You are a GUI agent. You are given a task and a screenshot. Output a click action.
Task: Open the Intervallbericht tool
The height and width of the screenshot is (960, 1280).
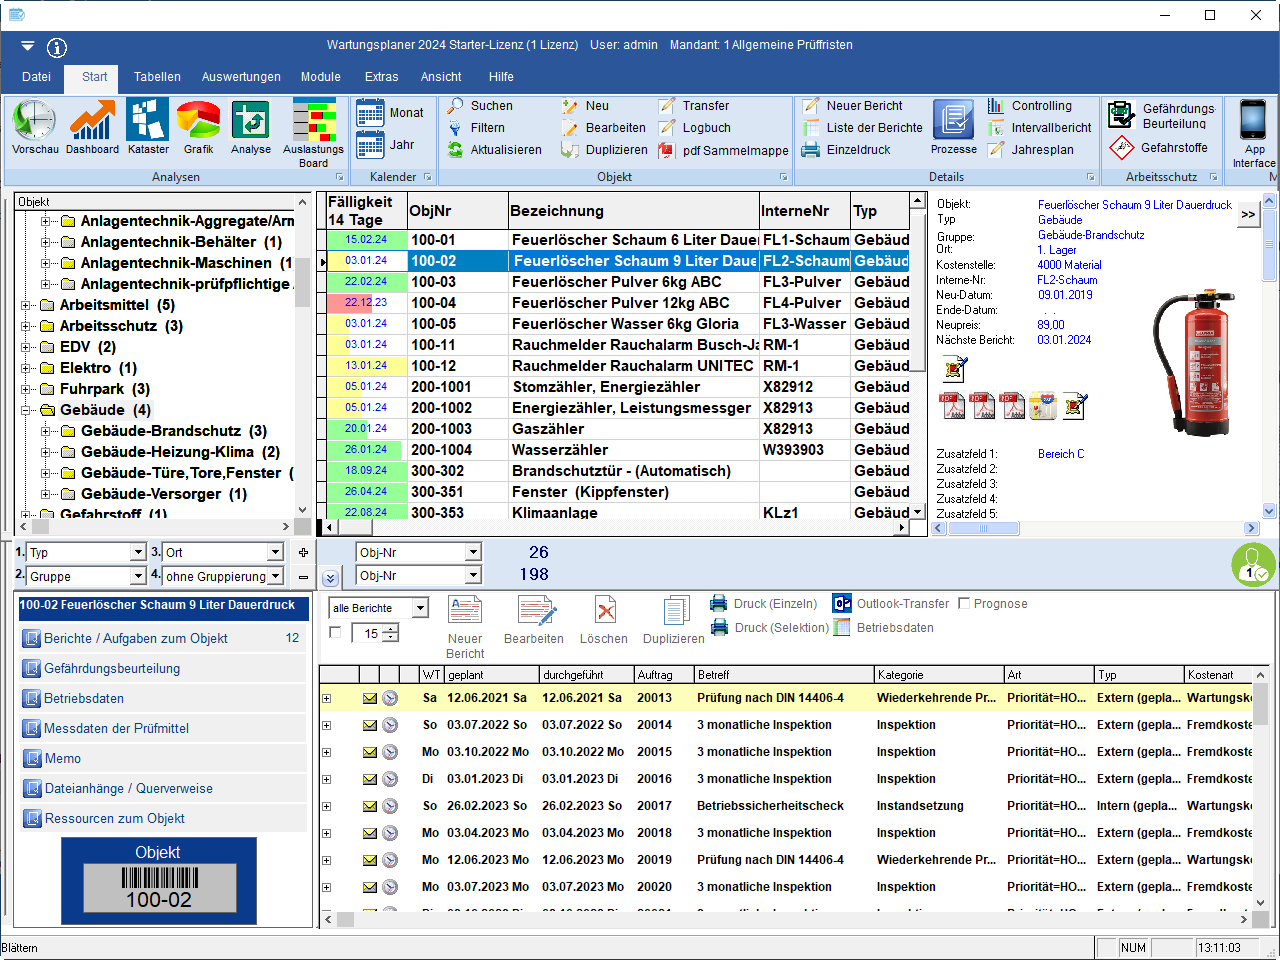click(x=1039, y=127)
